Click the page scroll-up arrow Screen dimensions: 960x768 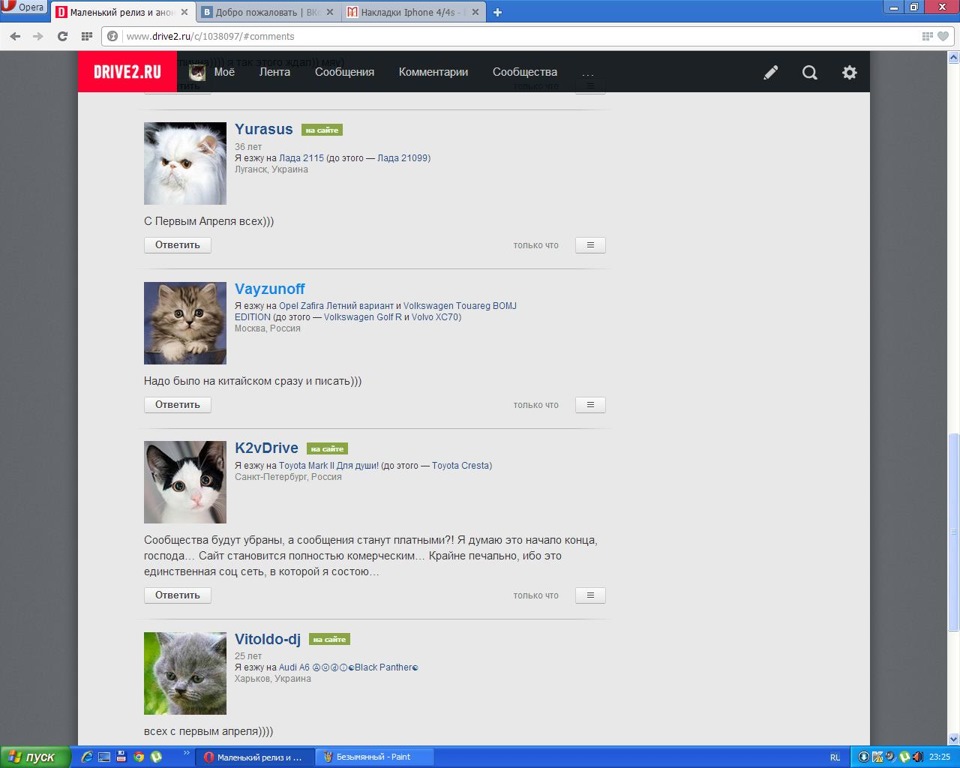(x=953, y=58)
